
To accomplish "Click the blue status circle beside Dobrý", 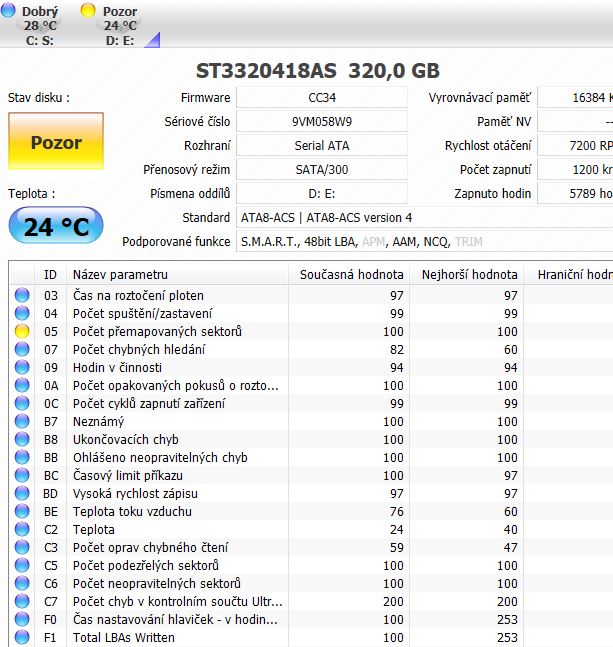I will [8, 10].
